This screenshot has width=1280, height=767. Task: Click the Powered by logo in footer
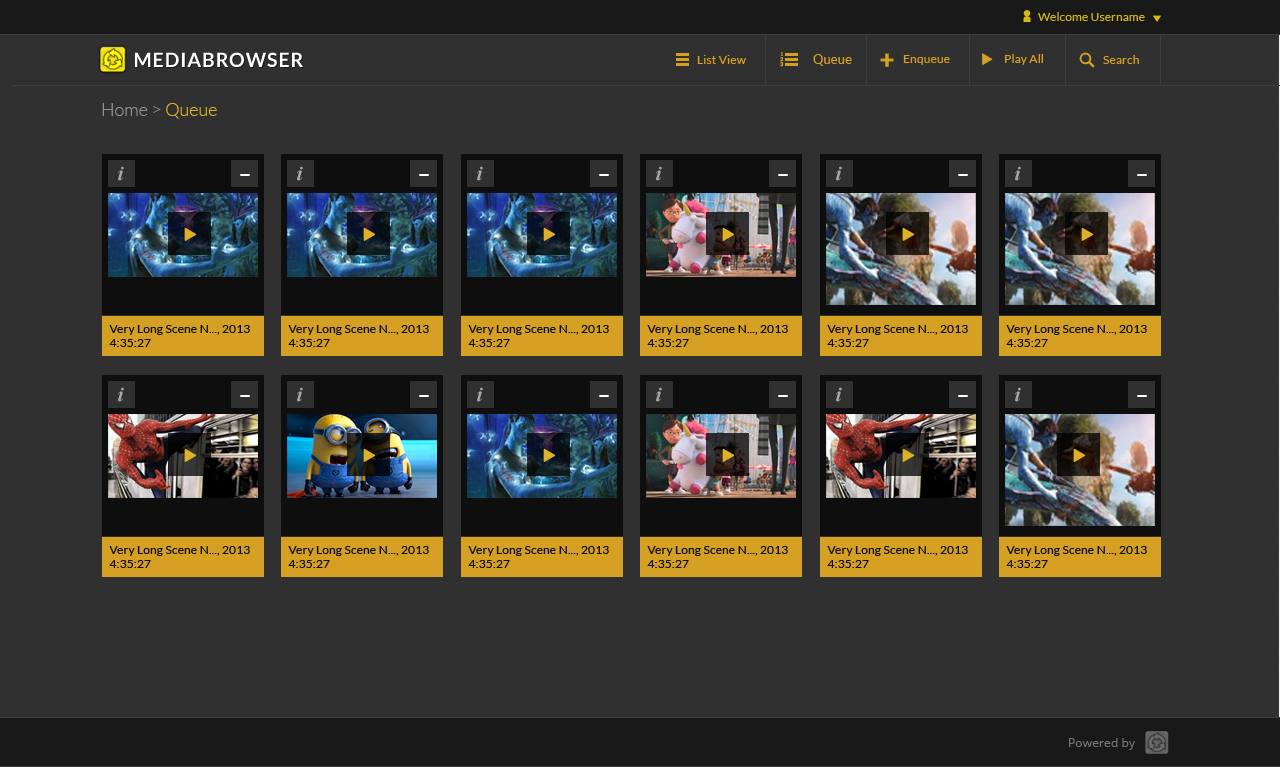pyautogui.click(x=1156, y=743)
